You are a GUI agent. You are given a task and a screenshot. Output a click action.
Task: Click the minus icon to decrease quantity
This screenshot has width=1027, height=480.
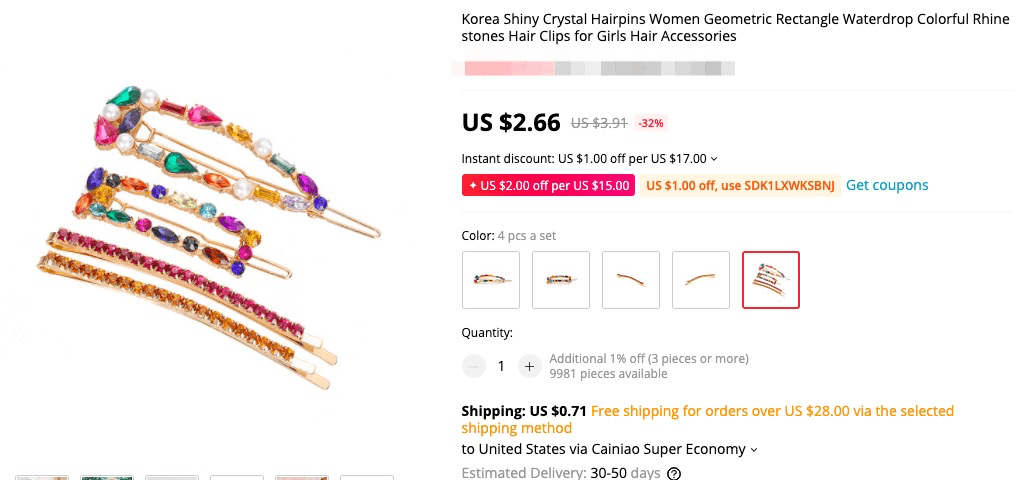pyautogui.click(x=473, y=366)
